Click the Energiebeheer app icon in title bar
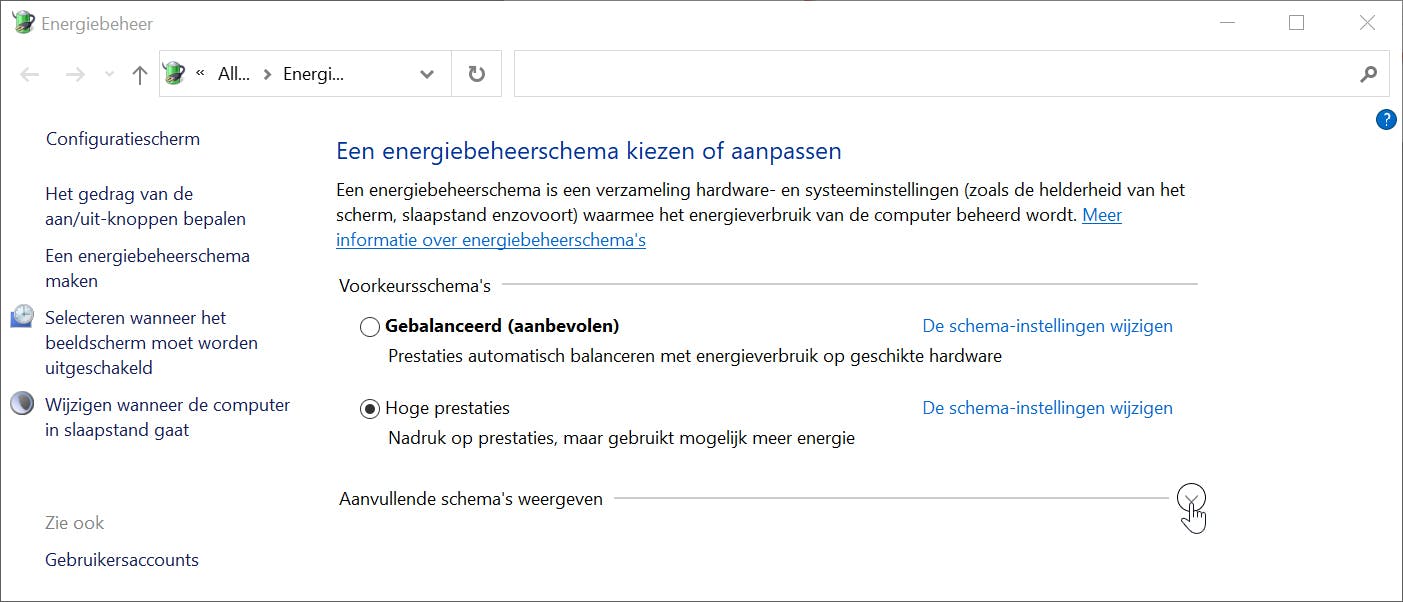 click(23, 22)
